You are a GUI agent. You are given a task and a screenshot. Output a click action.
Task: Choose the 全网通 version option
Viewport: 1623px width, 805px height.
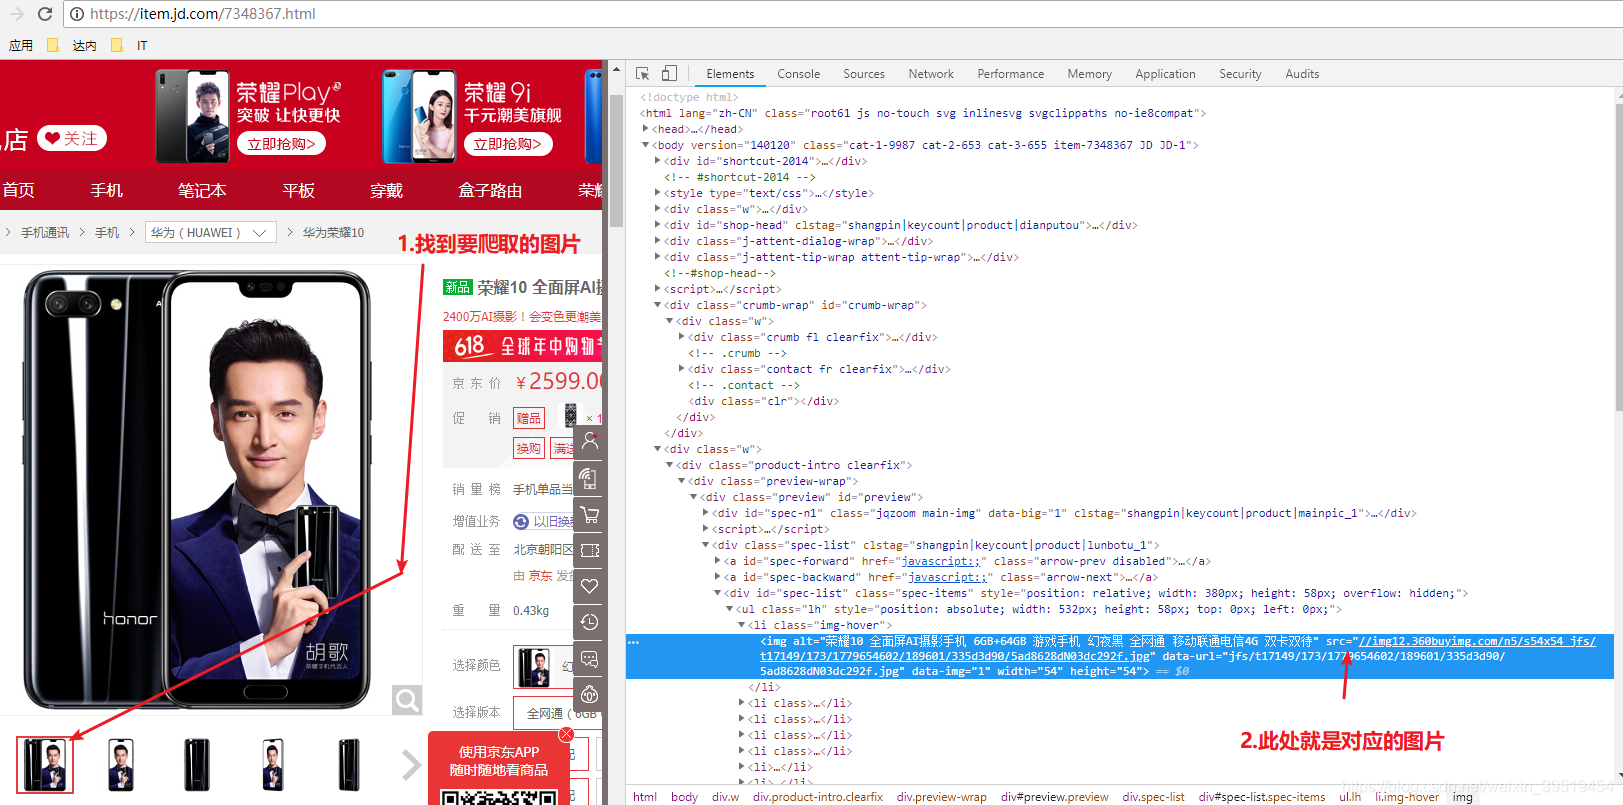[556, 713]
